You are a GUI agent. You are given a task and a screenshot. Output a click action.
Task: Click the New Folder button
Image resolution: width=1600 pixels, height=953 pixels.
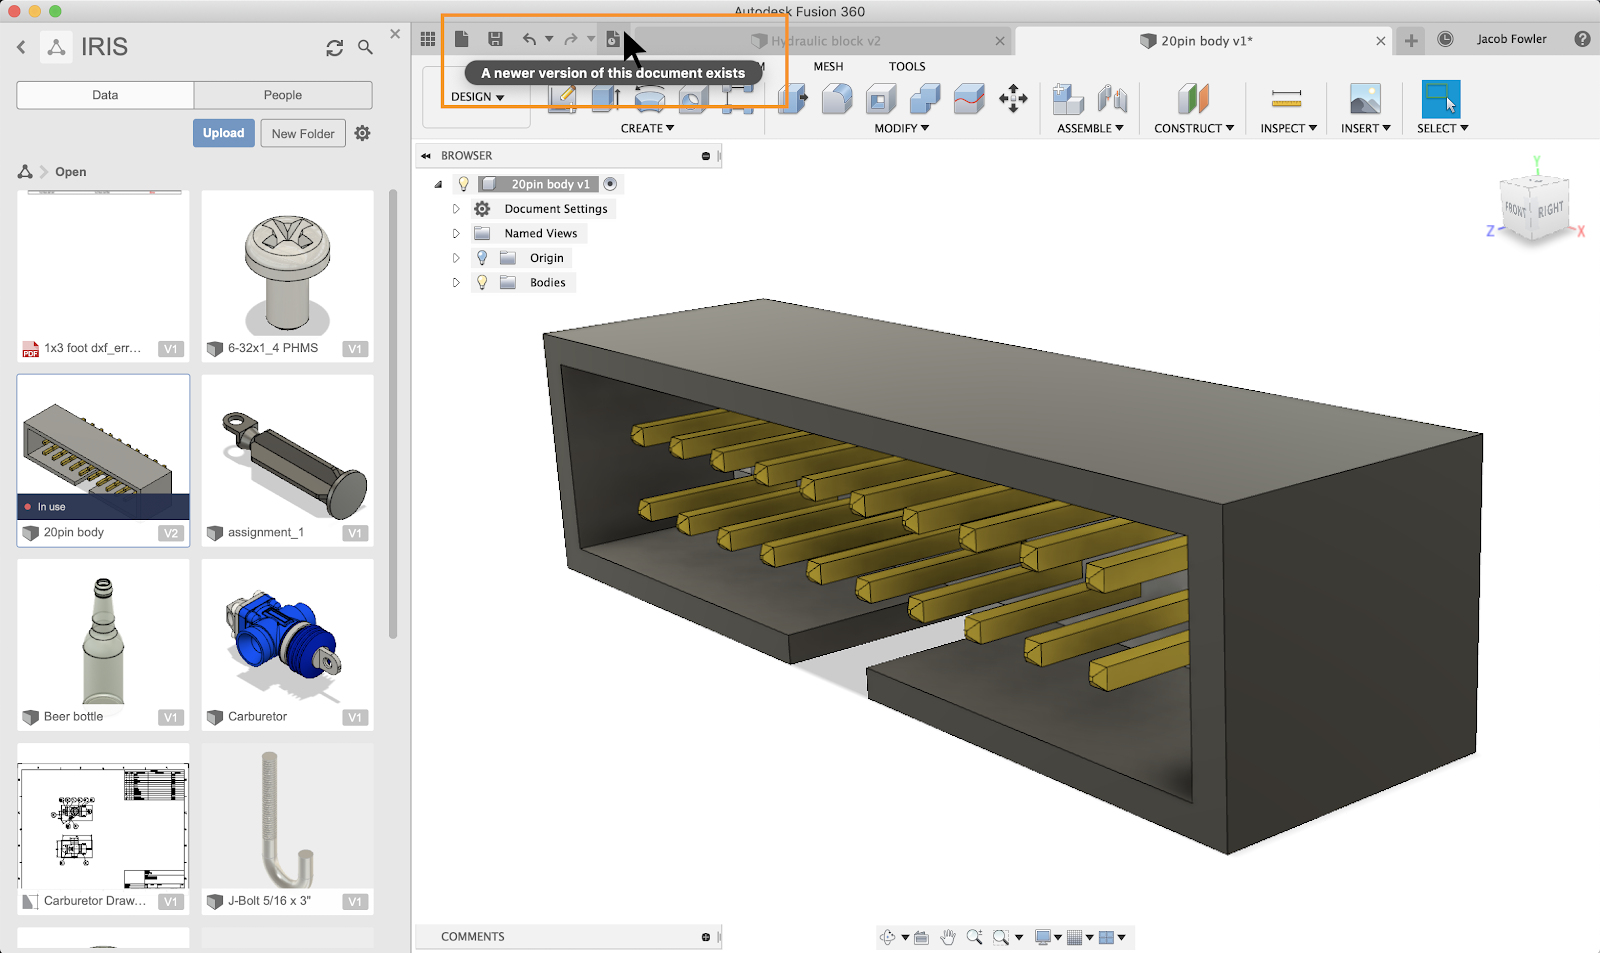pos(303,133)
